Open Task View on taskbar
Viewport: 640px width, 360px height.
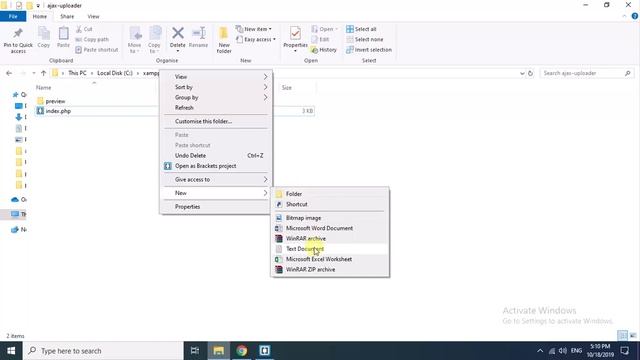click(195, 351)
